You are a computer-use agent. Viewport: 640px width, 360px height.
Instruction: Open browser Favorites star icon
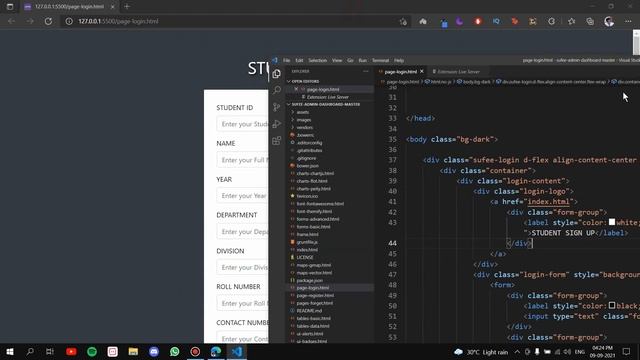pyautogui.click(x=571, y=21)
